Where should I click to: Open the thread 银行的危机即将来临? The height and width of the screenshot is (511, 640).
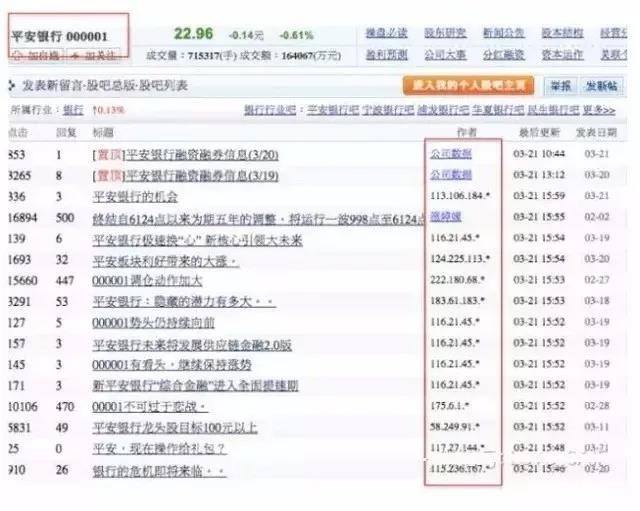pos(160,471)
